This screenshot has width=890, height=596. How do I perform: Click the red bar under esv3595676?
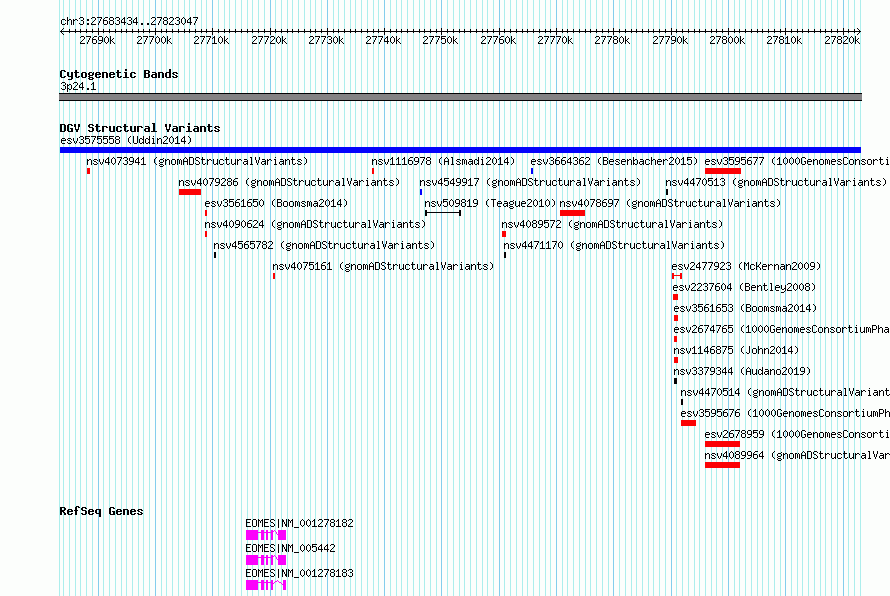[x=689, y=423]
